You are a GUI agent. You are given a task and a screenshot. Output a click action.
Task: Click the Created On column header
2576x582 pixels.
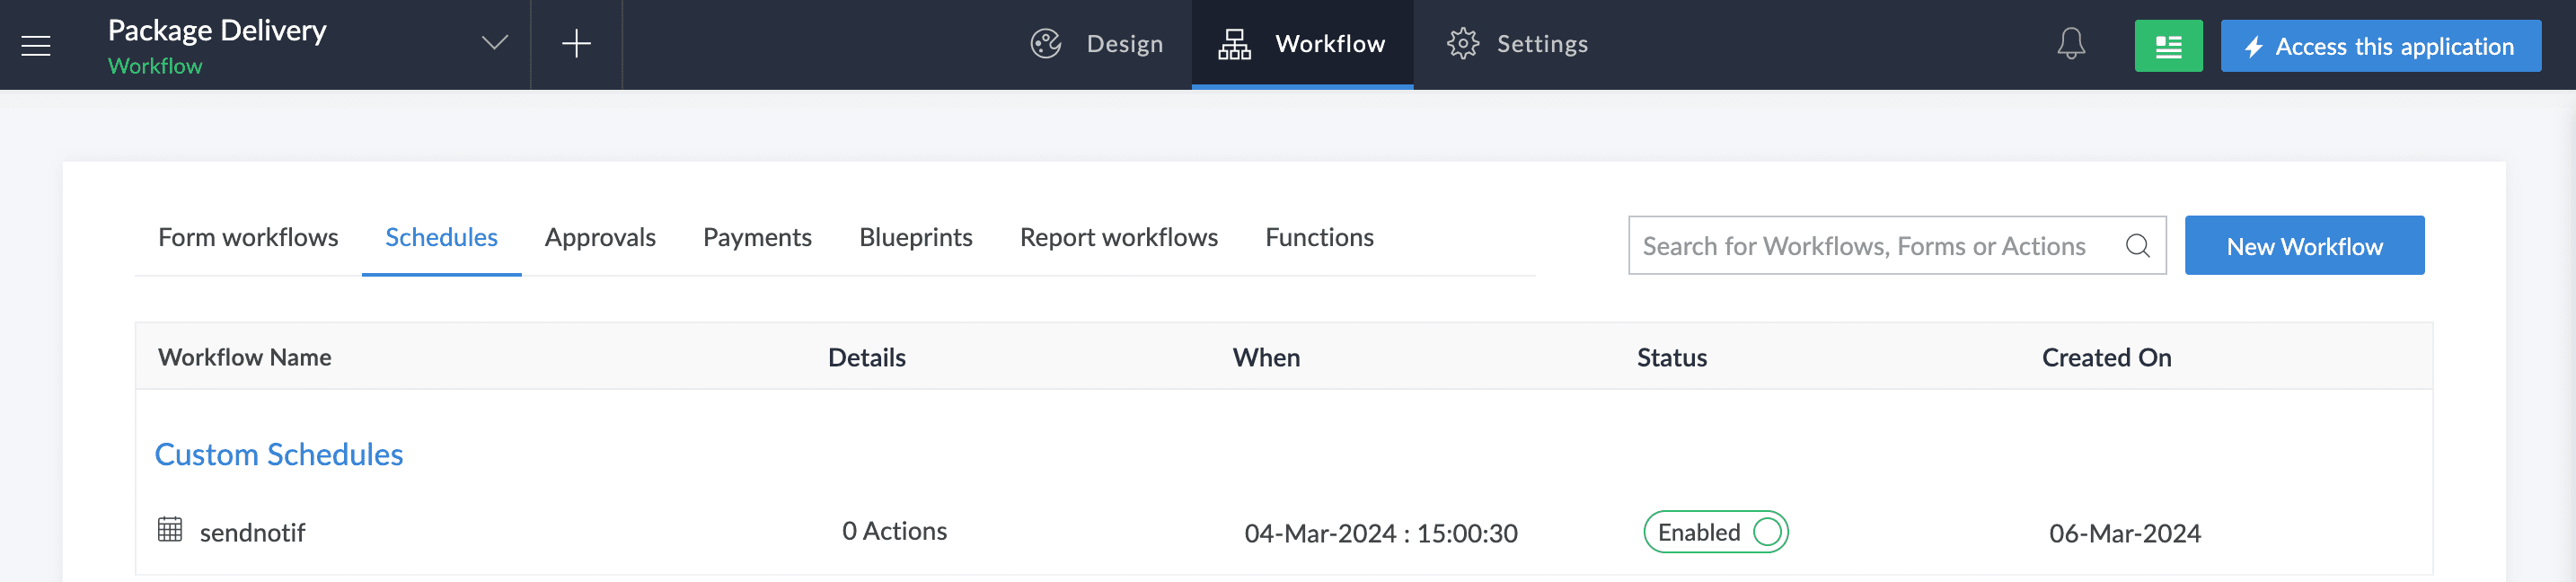tap(2106, 357)
